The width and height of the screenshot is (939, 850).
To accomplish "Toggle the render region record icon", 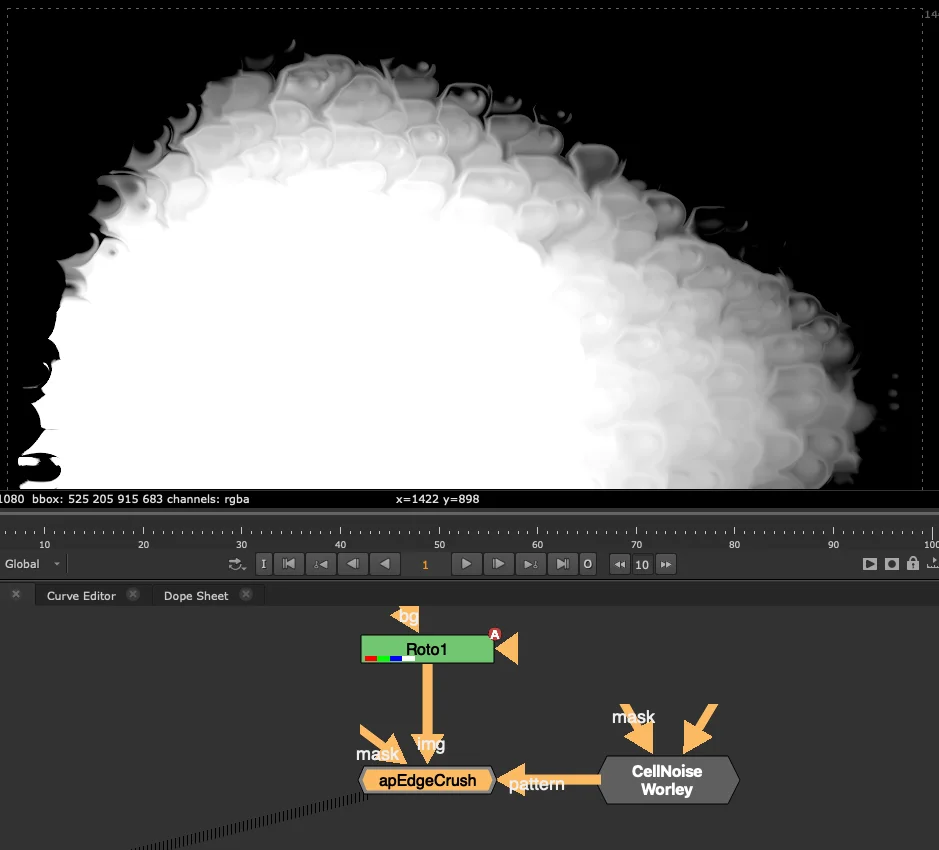I will point(891,564).
